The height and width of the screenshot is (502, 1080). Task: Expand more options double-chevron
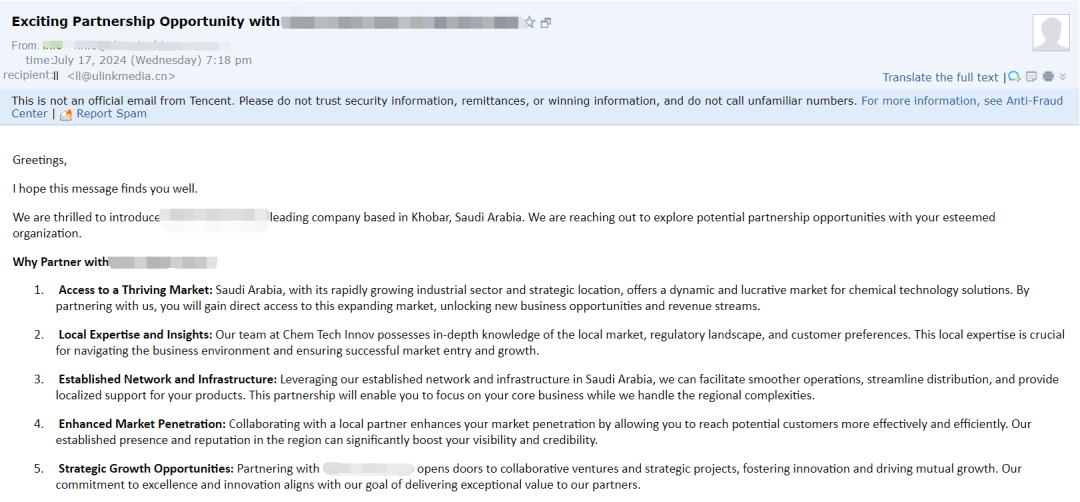coord(1063,77)
